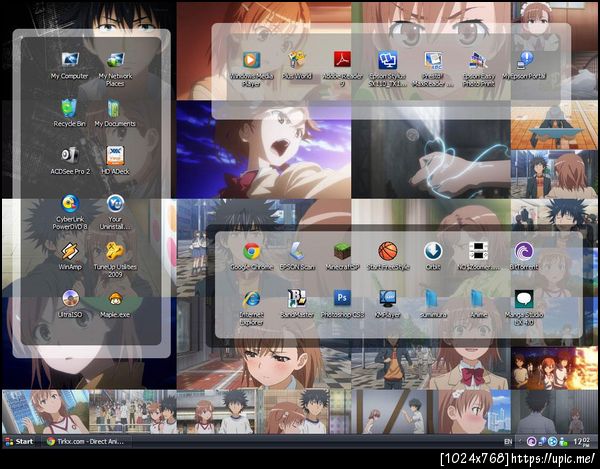Open the Start menu

tap(20, 441)
